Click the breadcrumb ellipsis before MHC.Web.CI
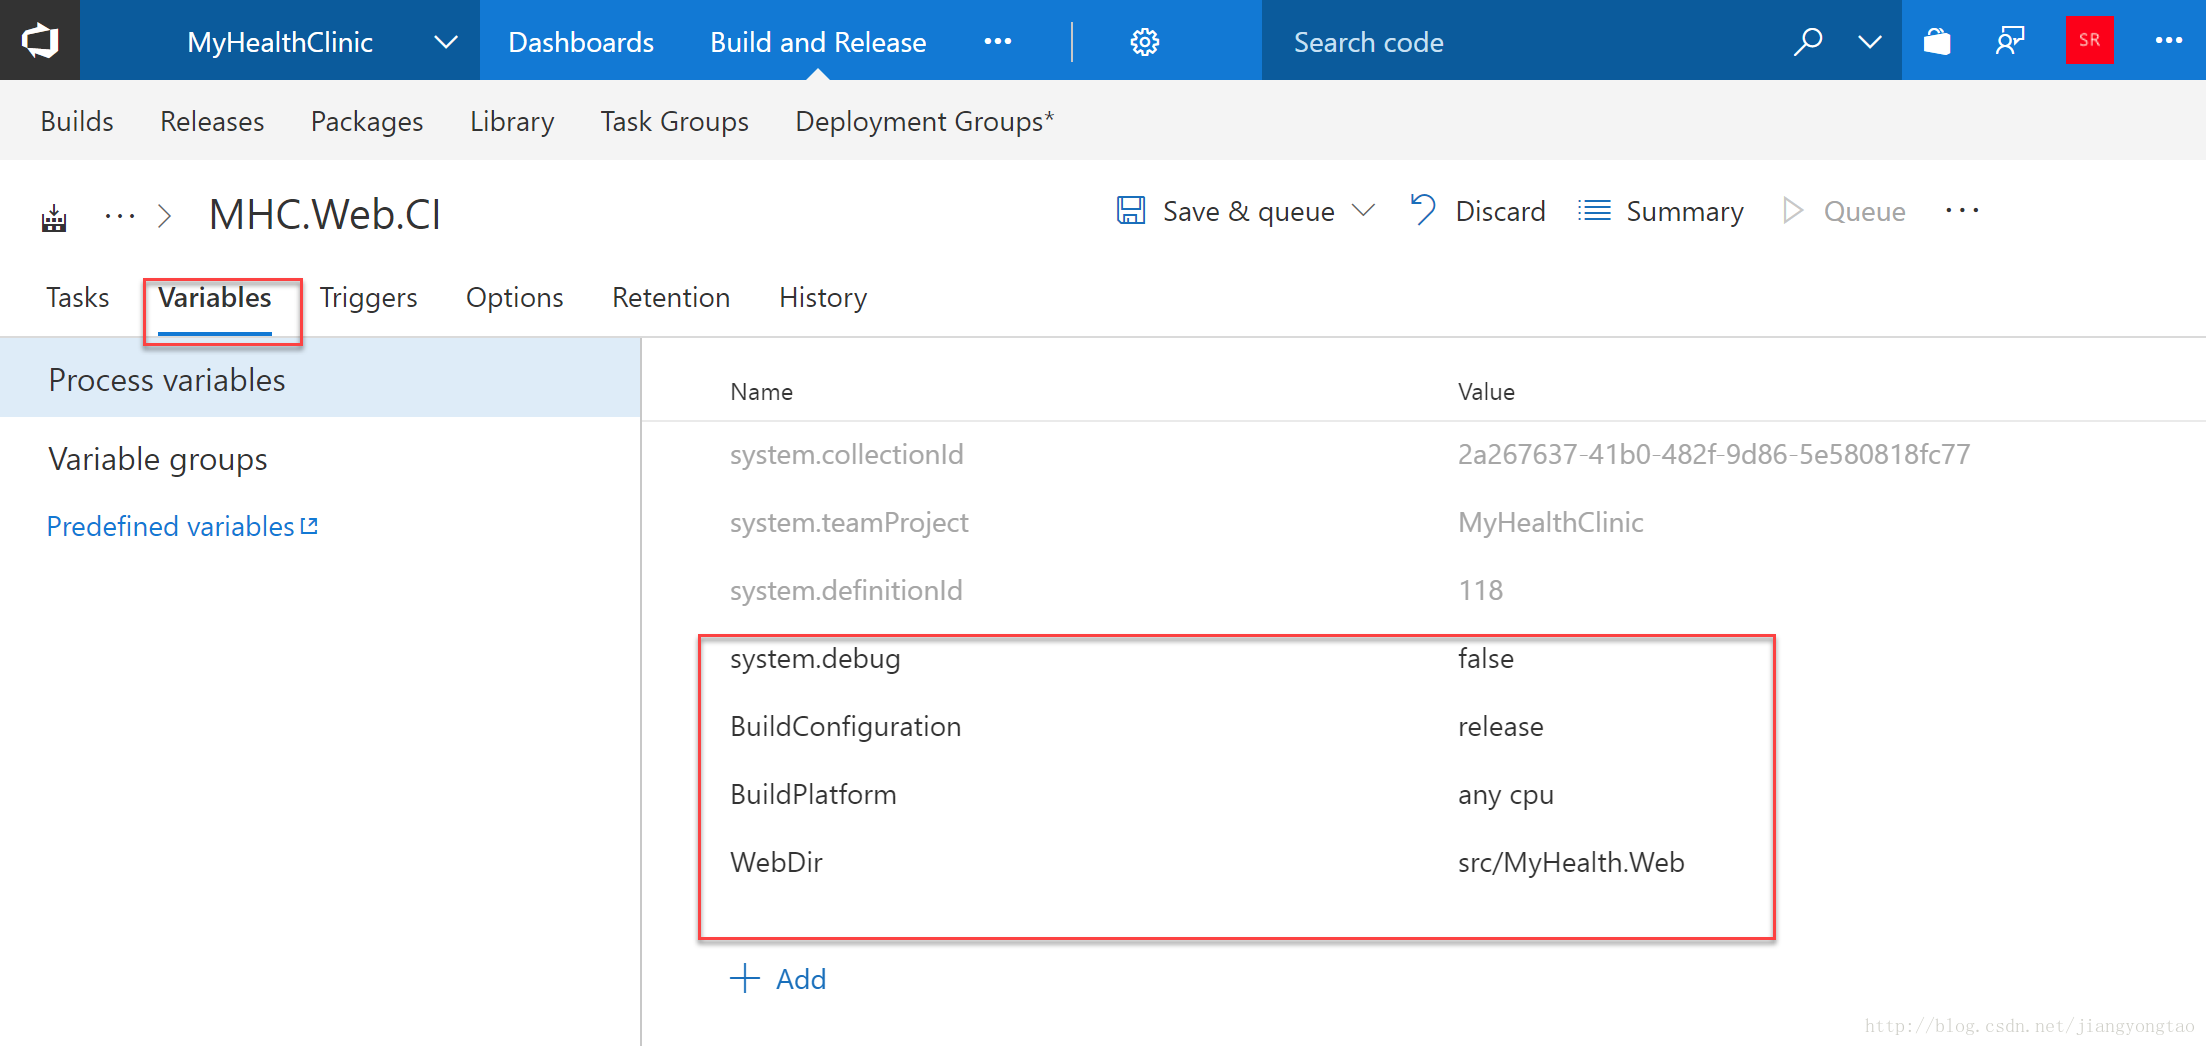 pyautogui.click(x=120, y=215)
